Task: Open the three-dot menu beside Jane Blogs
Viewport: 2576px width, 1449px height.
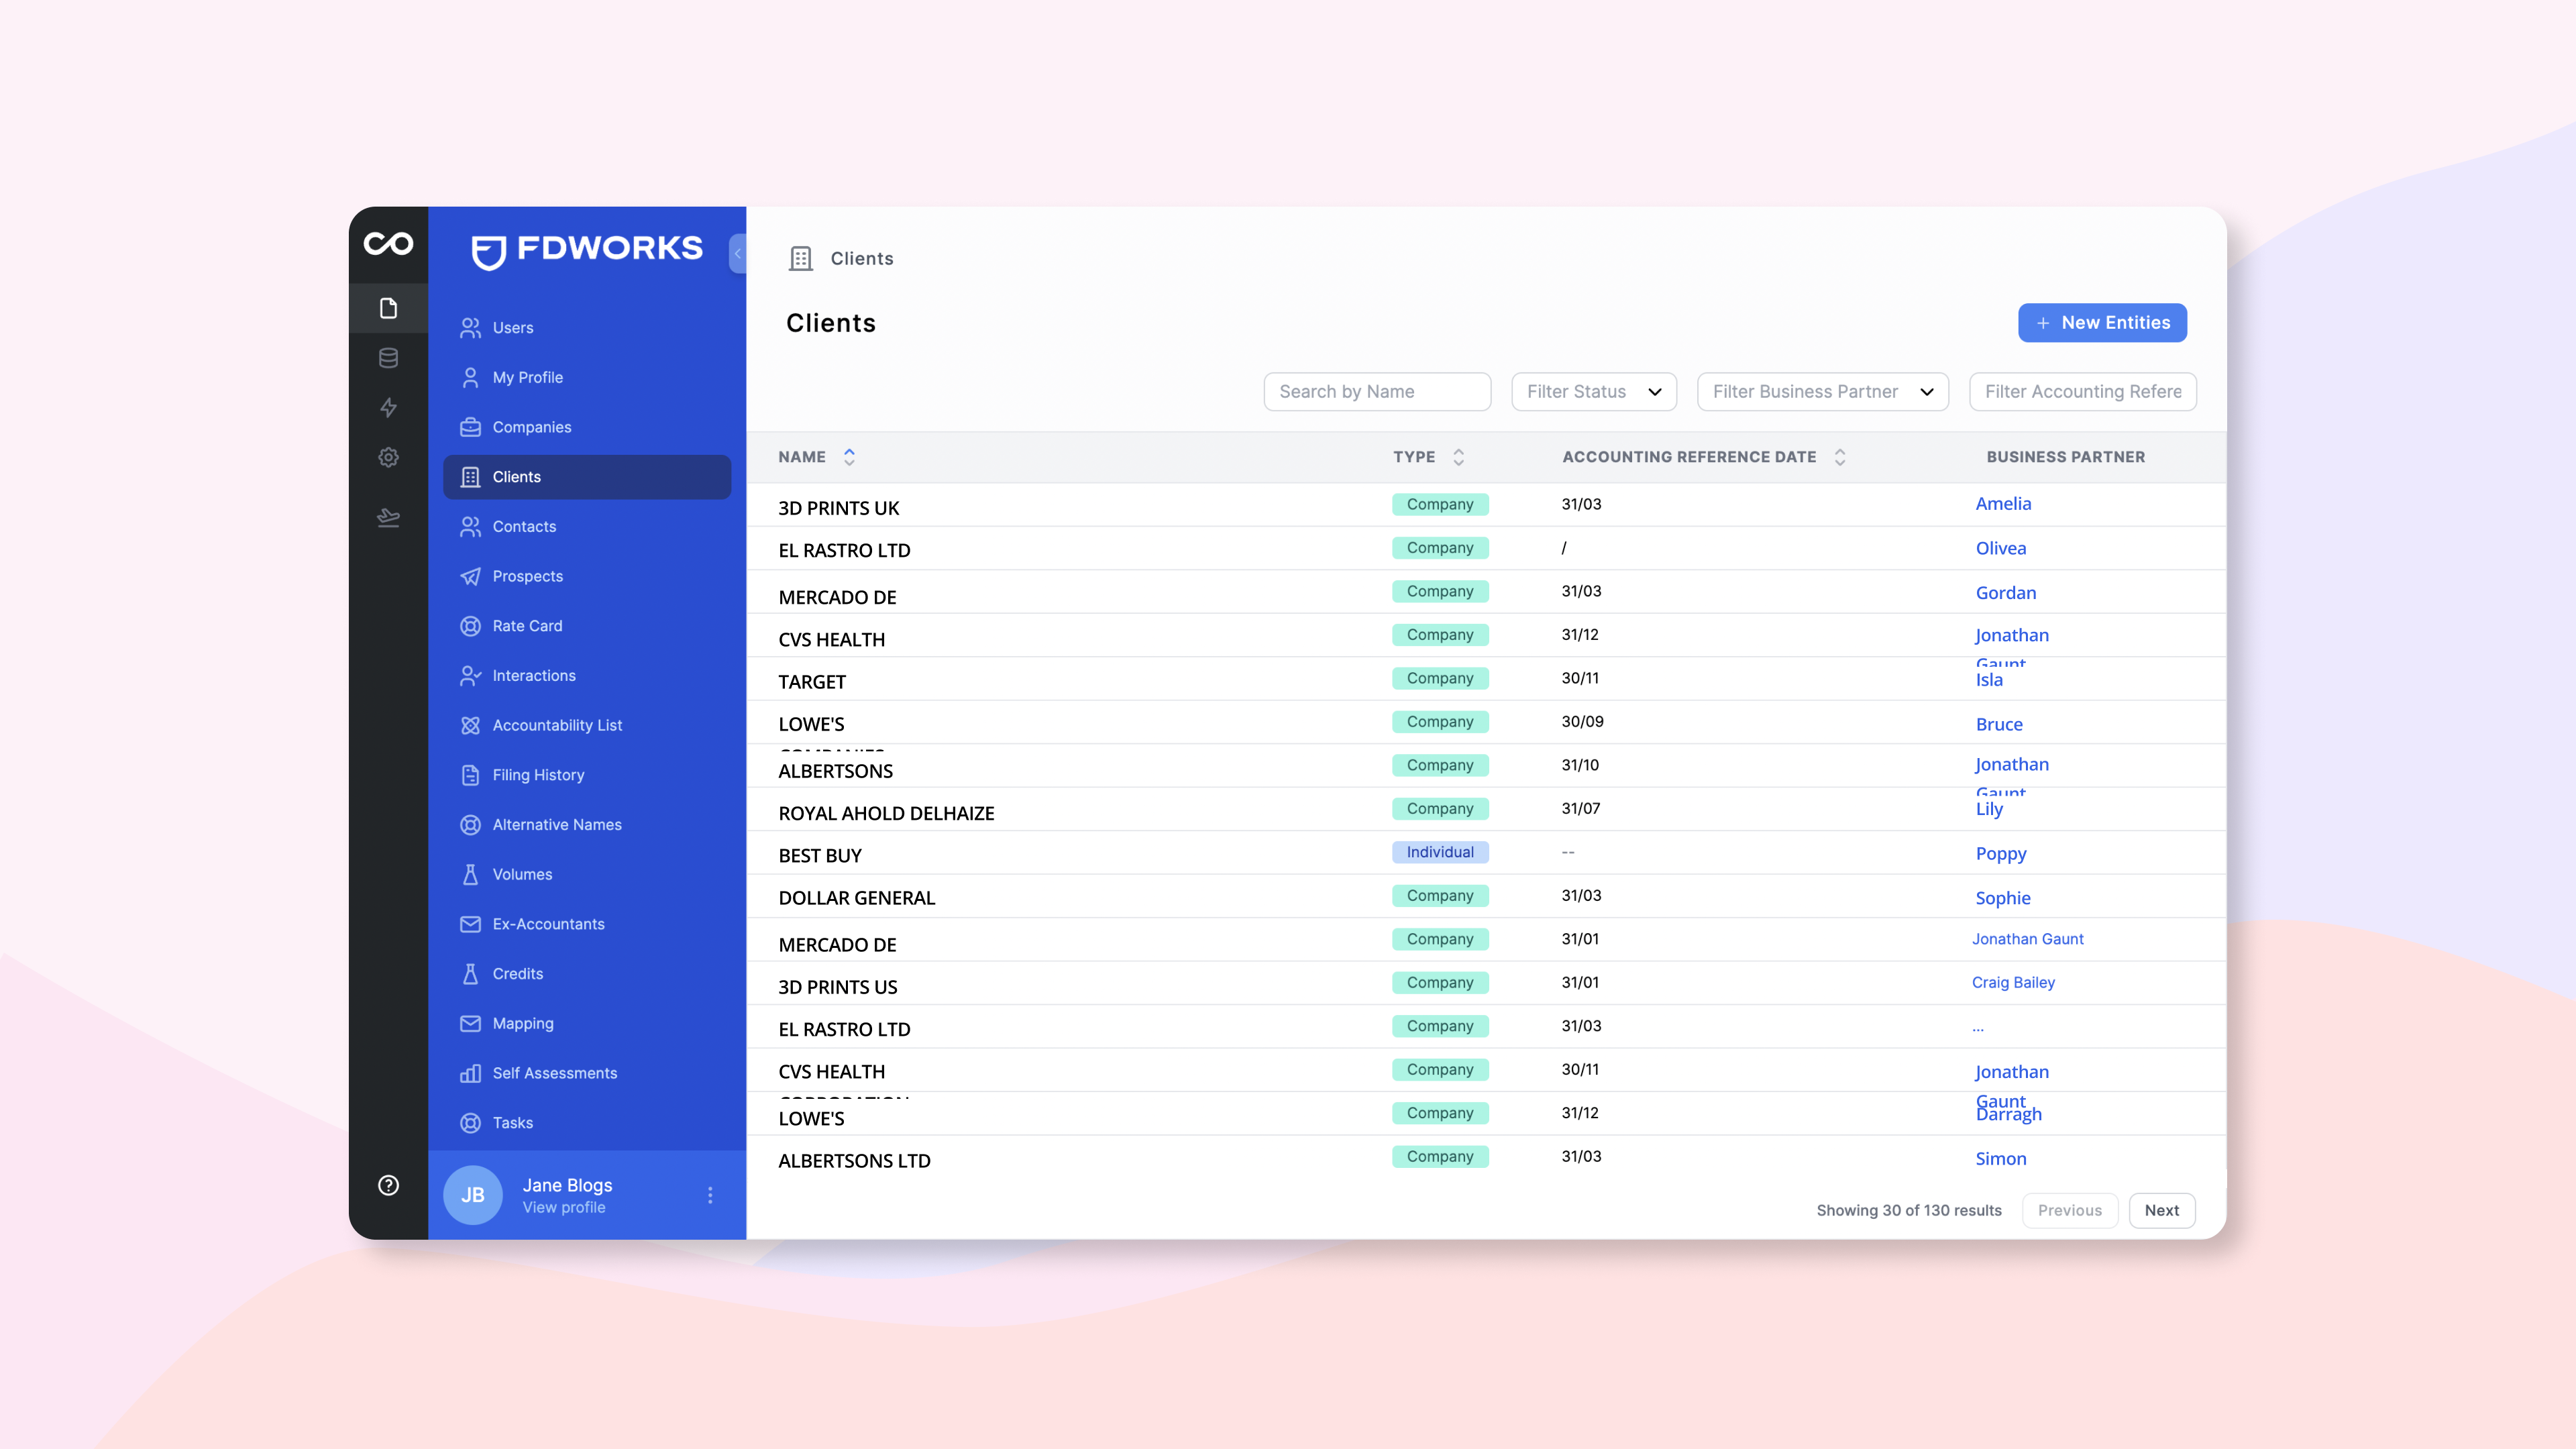Action: (x=710, y=1195)
